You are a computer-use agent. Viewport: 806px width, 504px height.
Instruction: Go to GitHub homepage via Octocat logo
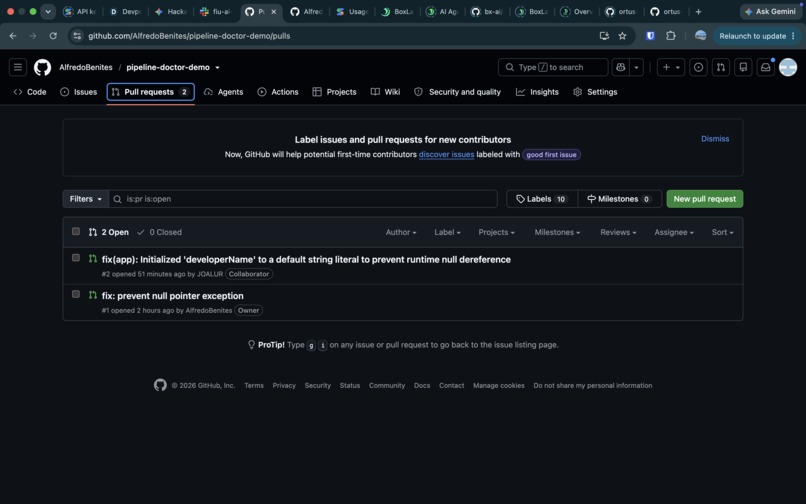43,67
